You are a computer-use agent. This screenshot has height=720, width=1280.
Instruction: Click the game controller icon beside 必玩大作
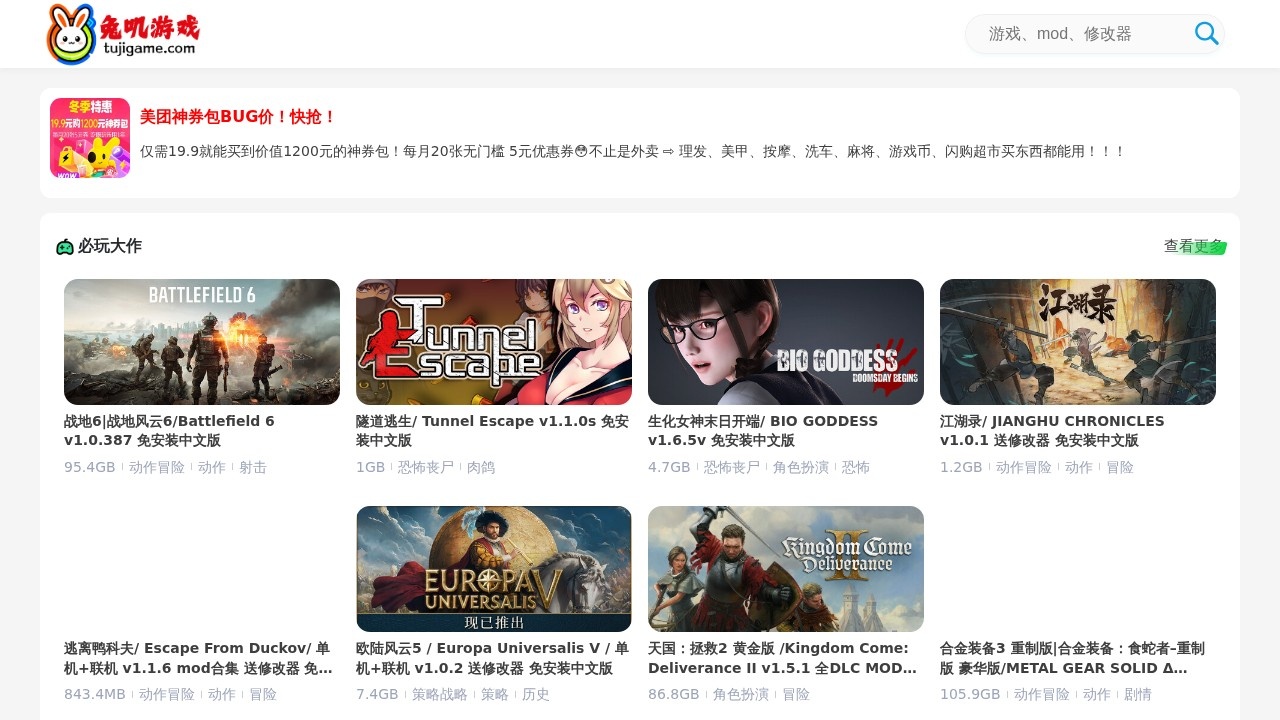click(65, 247)
